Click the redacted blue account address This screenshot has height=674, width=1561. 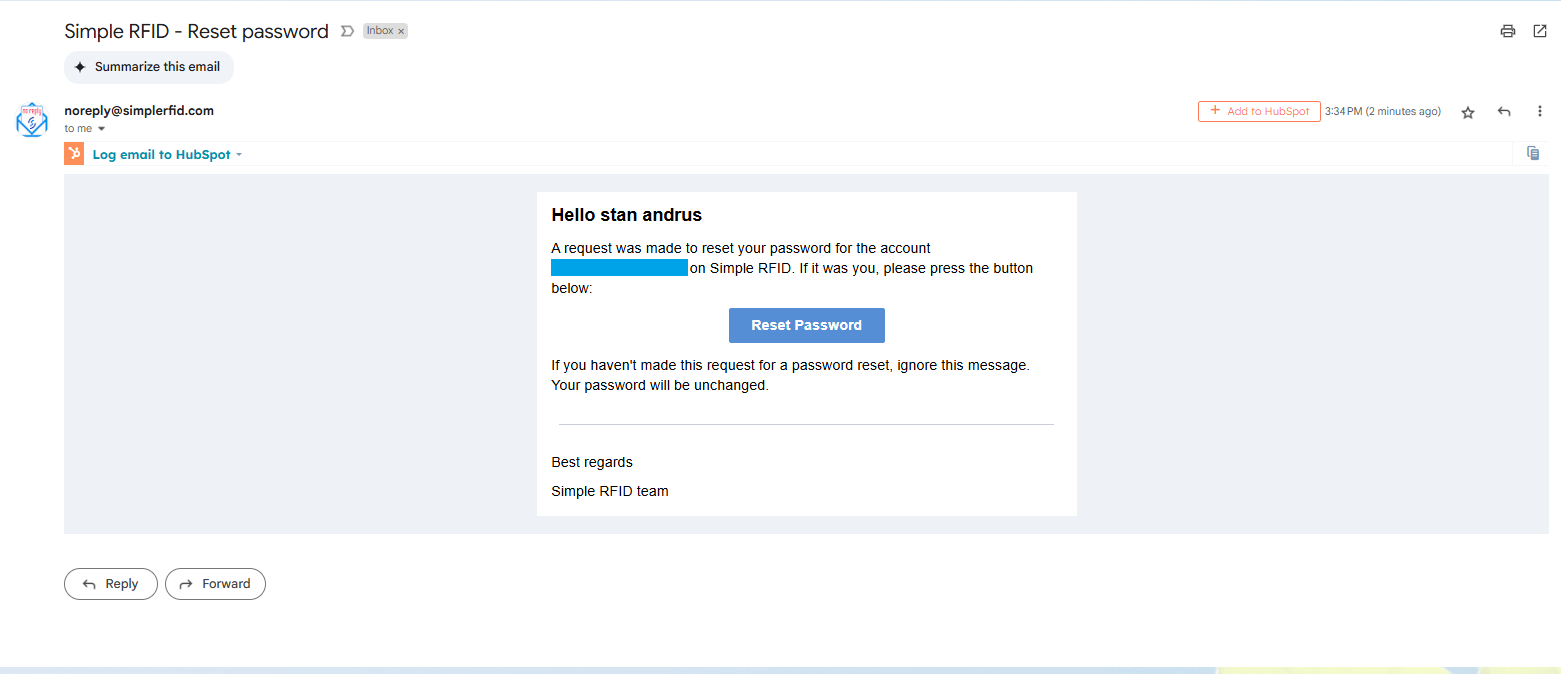click(x=620, y=268)
